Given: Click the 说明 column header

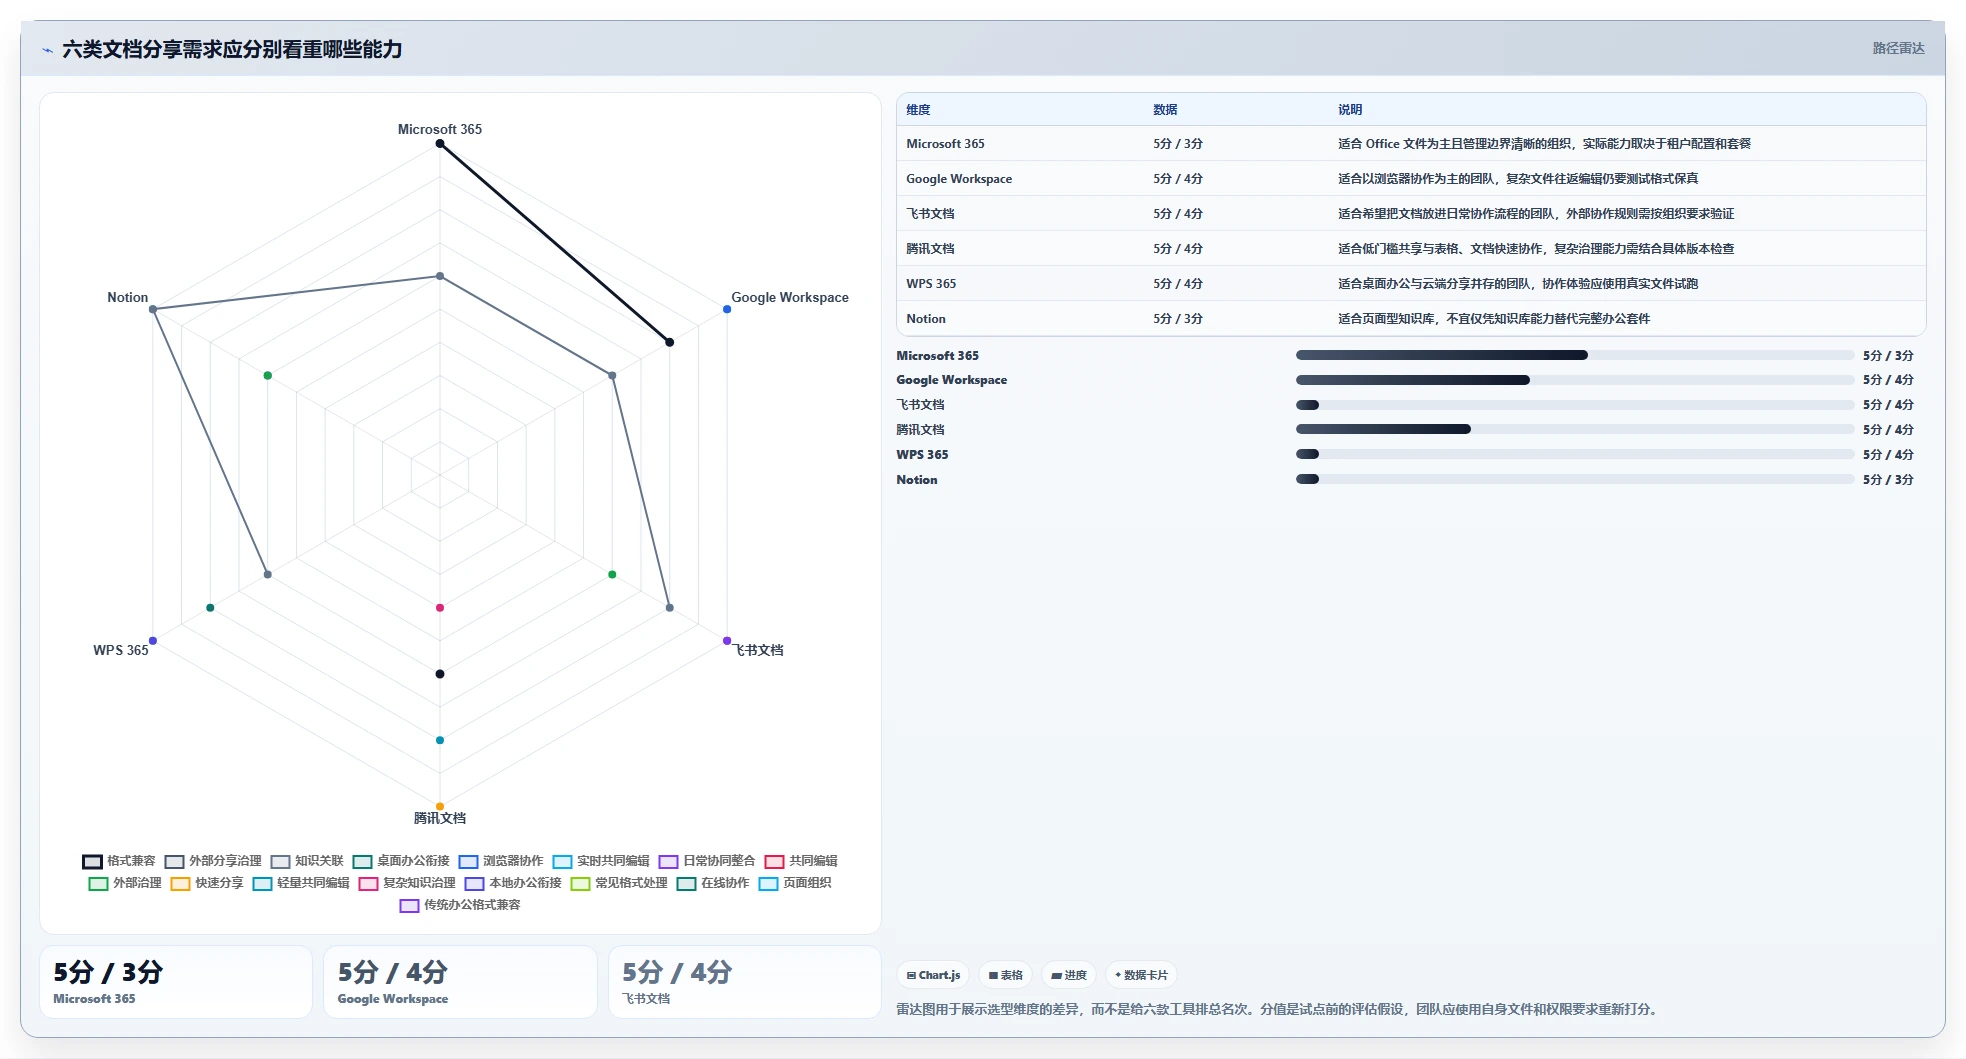Looking at the screenshot, I should (x=1350, y=110).
